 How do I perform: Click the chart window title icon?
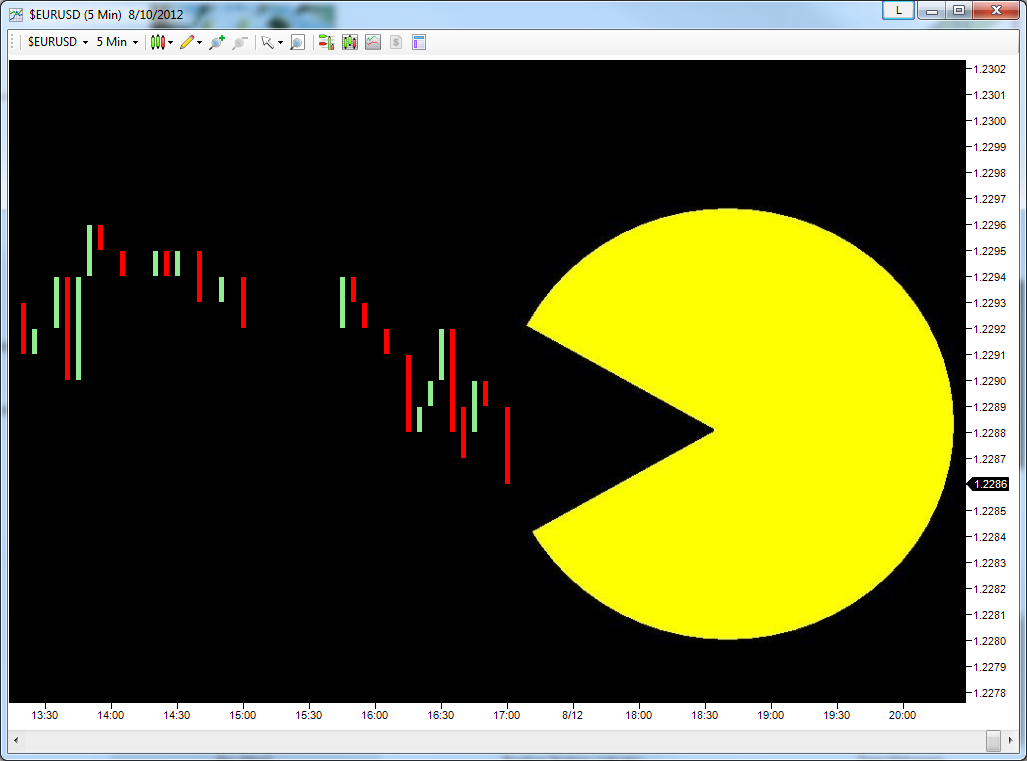[16, 14]
